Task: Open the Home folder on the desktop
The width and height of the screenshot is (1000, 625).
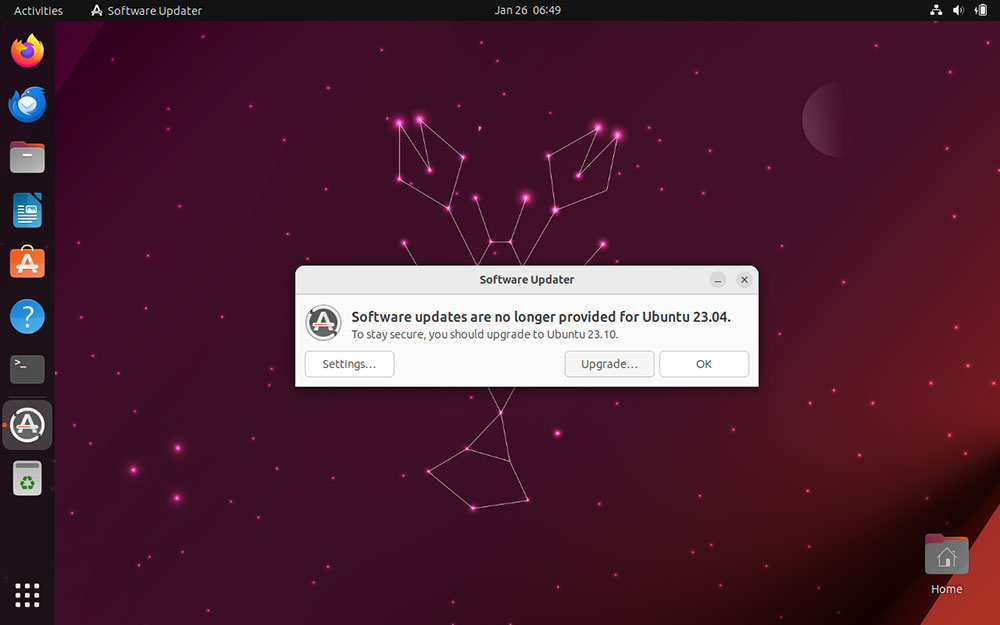Action: pyautogui.click(x=946, y=553)
